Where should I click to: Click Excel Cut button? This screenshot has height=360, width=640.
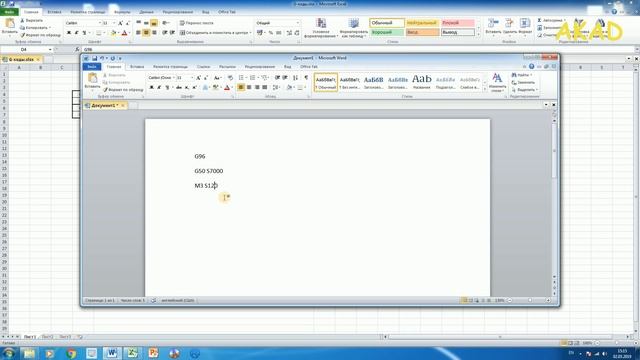[x=31, y=20]
